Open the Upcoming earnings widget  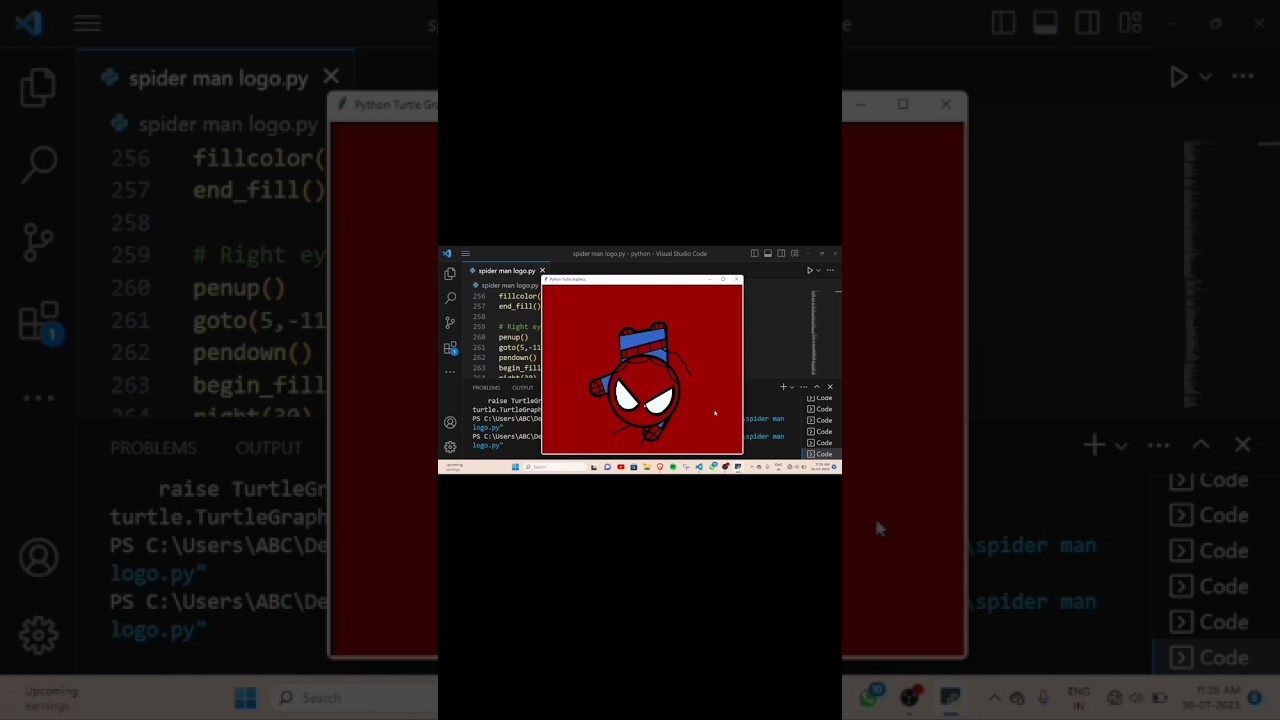pyautogui.click(x=455, y=467)
